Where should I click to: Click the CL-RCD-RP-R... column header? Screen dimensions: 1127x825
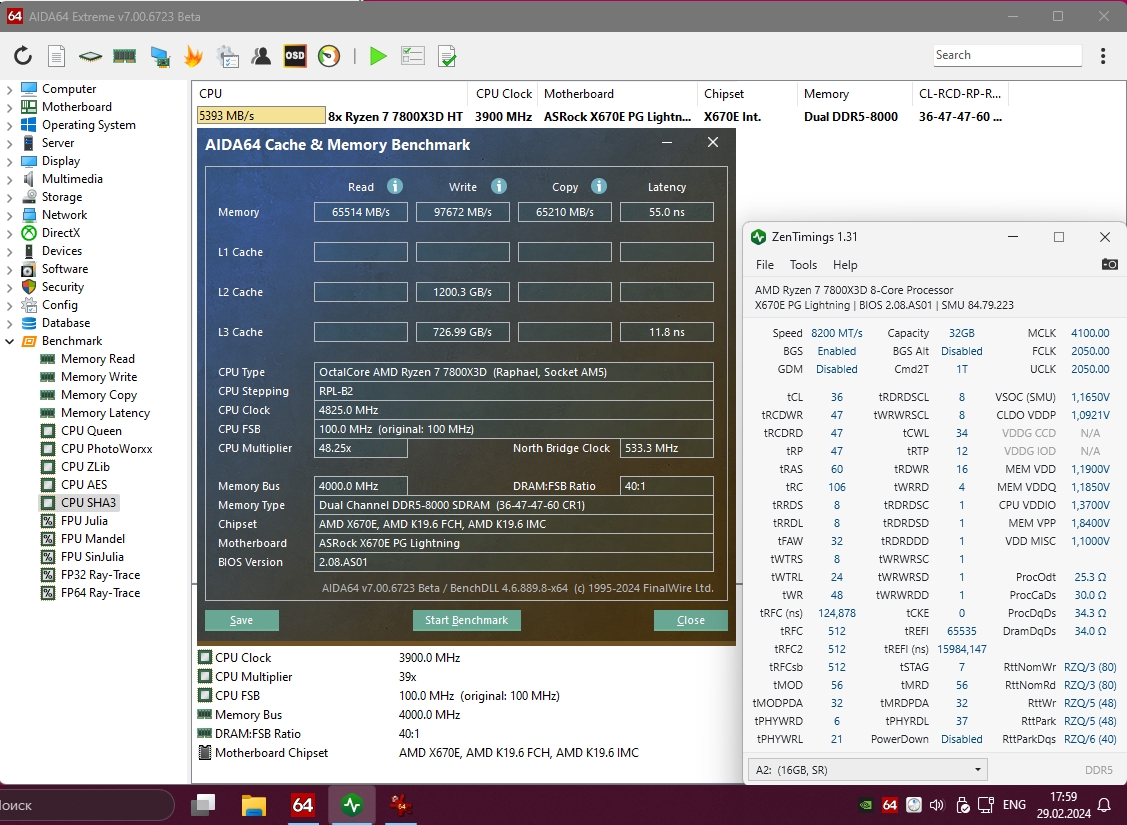point(960,93)
